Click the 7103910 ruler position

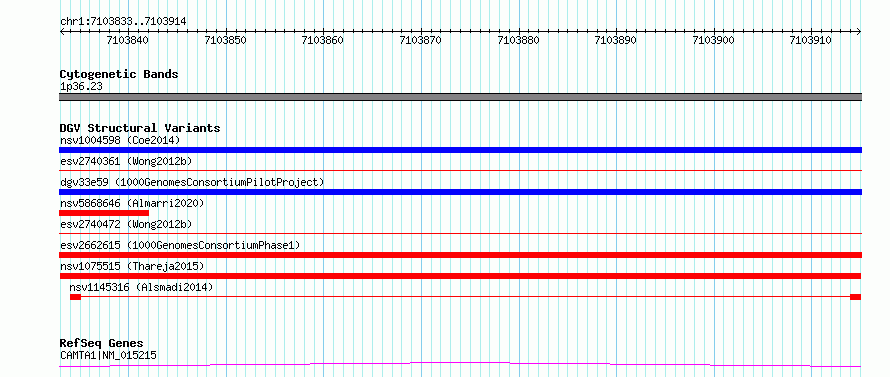click(x=811, y=40)
